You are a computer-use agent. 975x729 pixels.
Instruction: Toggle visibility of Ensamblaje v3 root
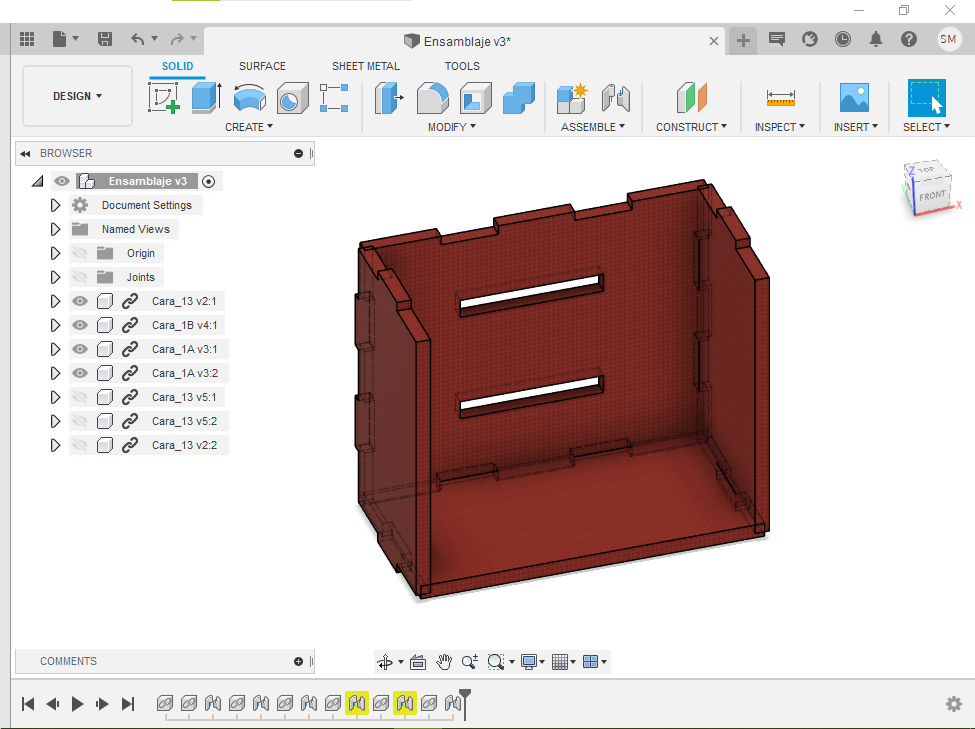click(62, 181)
